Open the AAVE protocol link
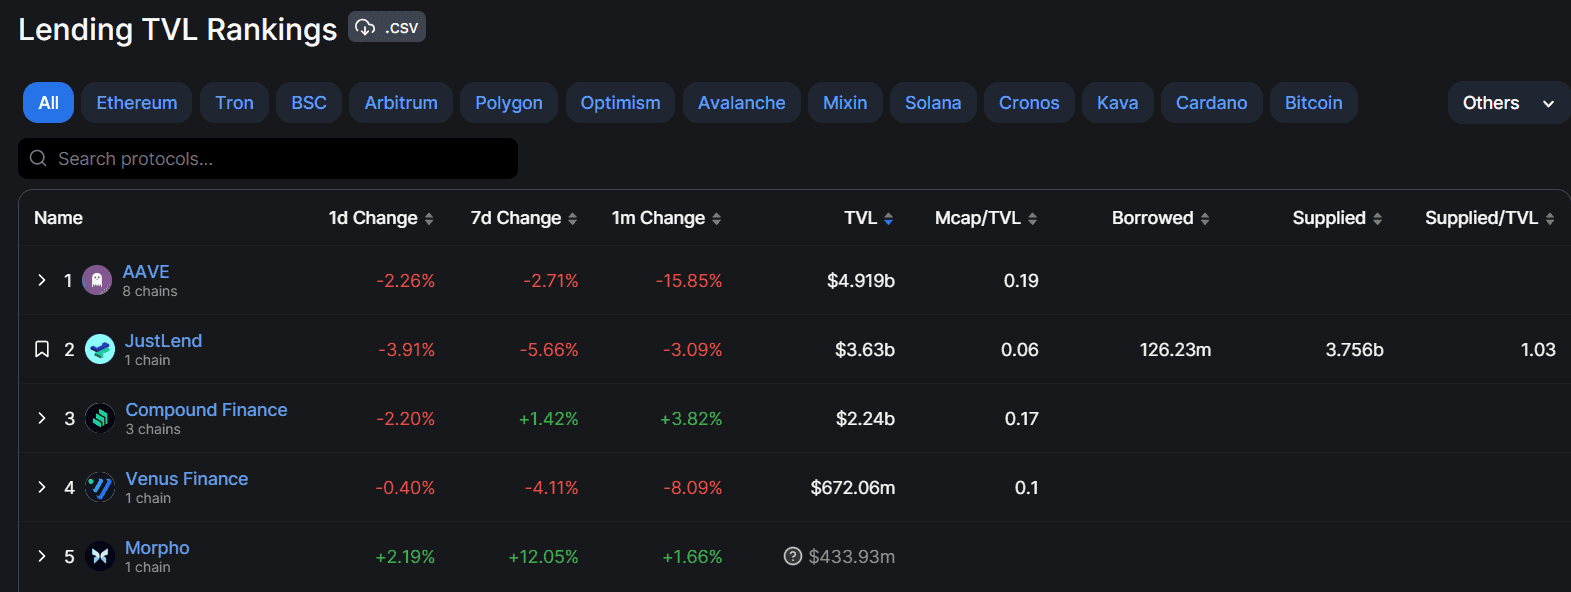Viewport: 1571px width, 592px height. coord(146,272)
